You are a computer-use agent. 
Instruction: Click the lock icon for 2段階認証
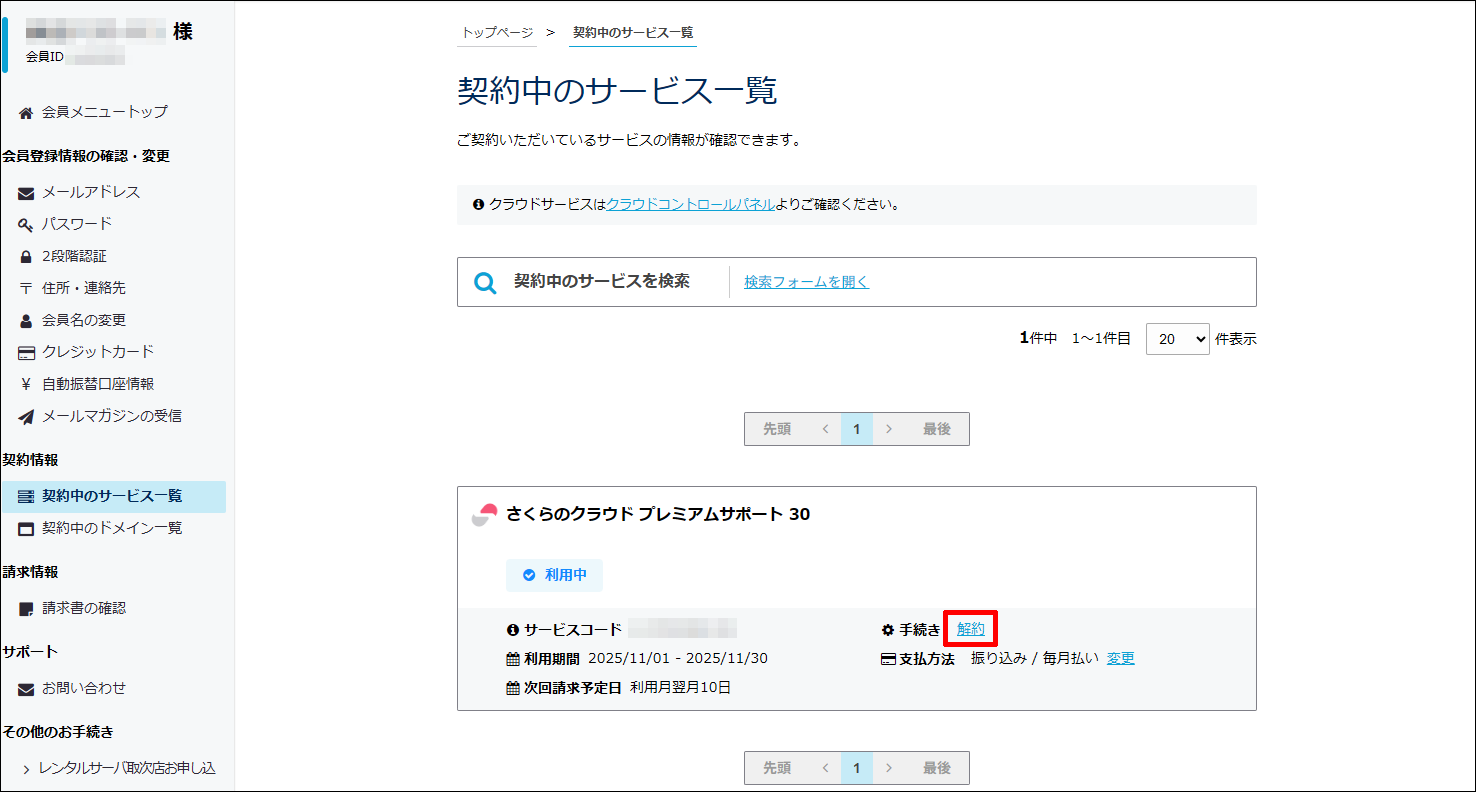[x=26, y=256]
